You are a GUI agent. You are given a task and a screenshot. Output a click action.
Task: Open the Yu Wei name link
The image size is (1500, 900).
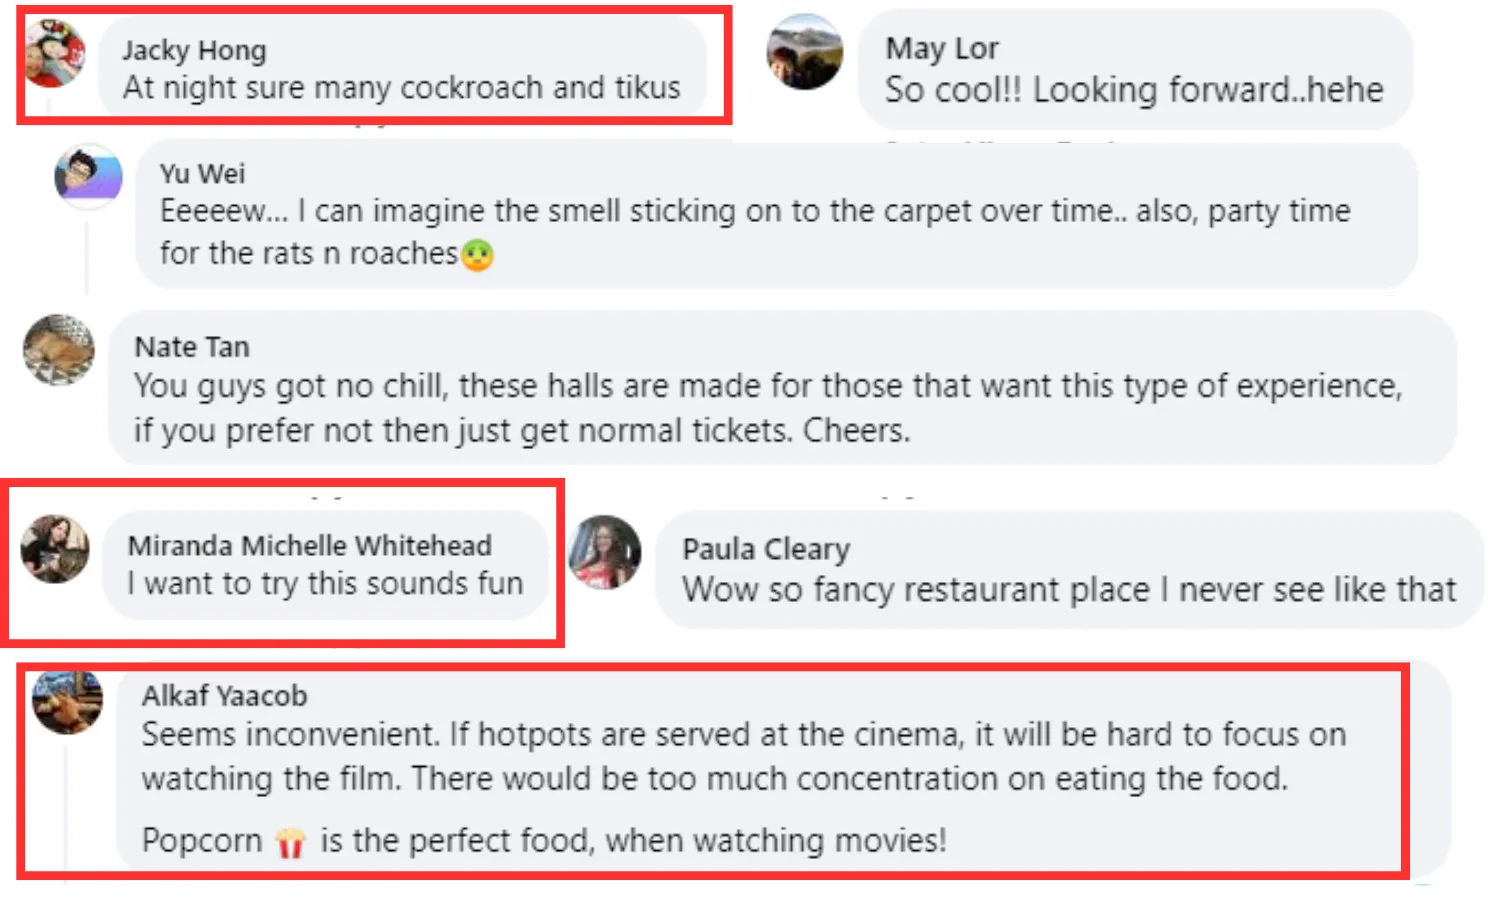coord(202,174)
